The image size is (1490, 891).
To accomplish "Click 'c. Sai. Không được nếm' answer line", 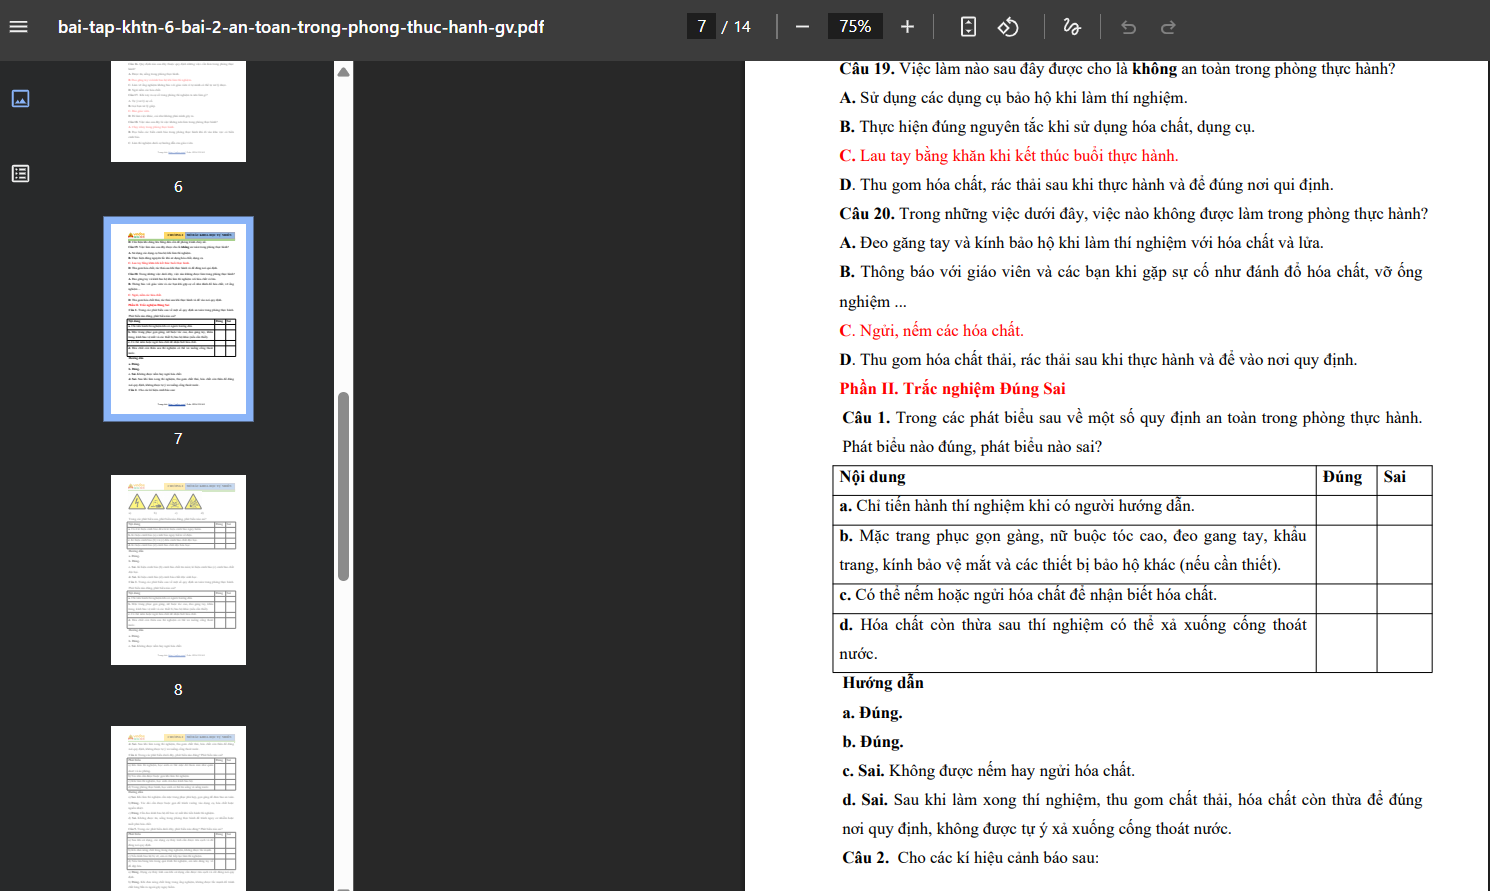I will click(988, 771).
